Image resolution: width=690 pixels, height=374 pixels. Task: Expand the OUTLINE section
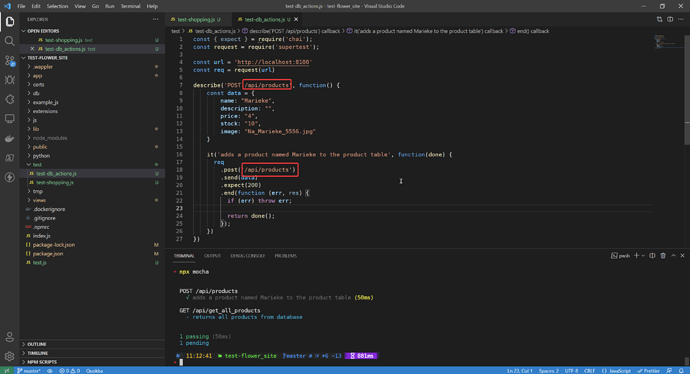tap(37, 344)
